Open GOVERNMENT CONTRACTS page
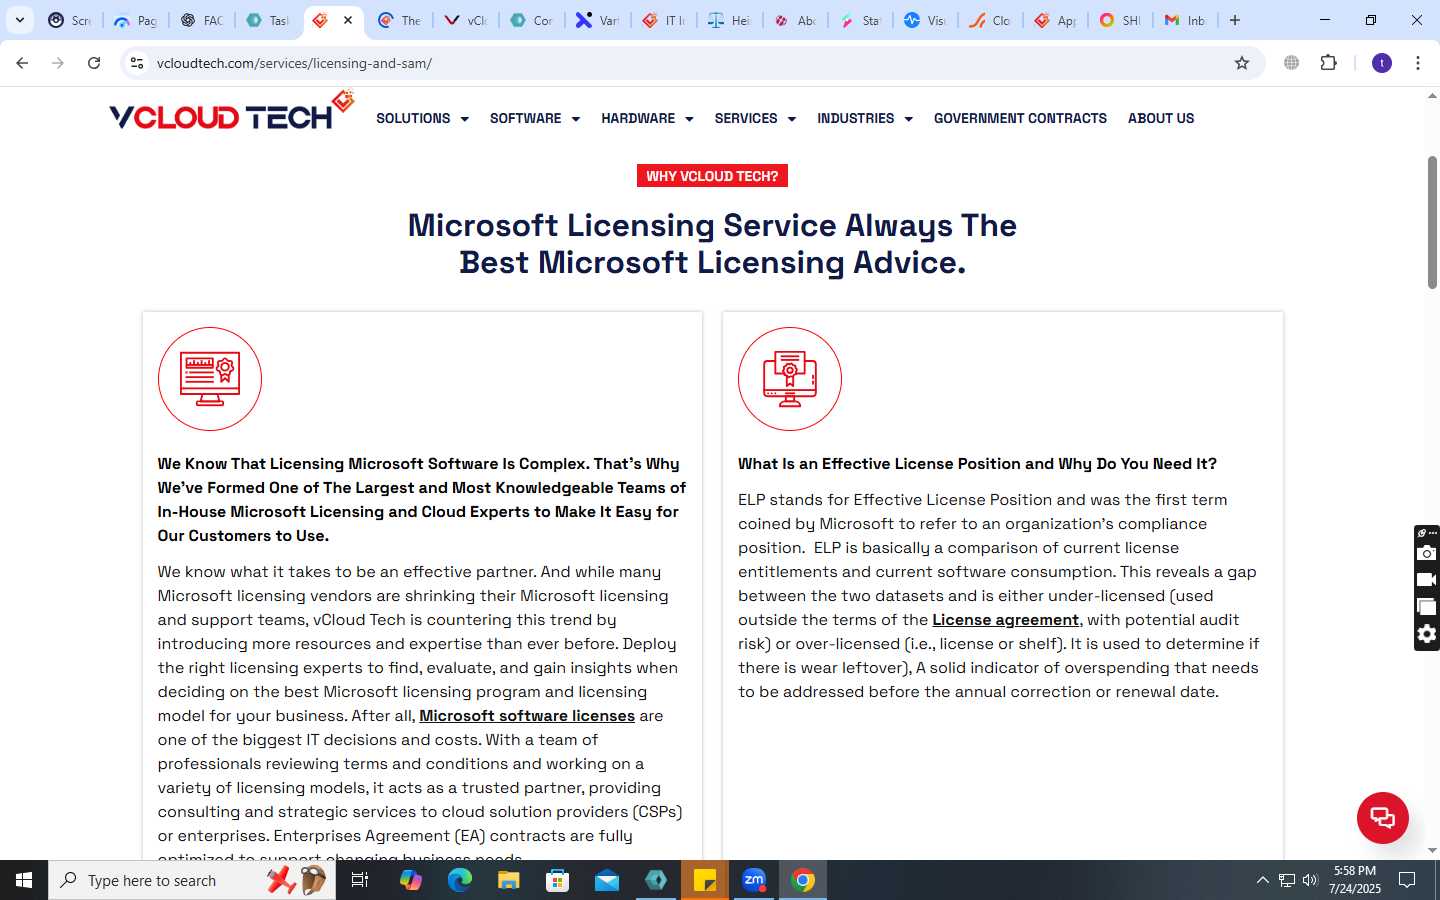This screenshot has height=900, width=1440. click(1020, 118)
